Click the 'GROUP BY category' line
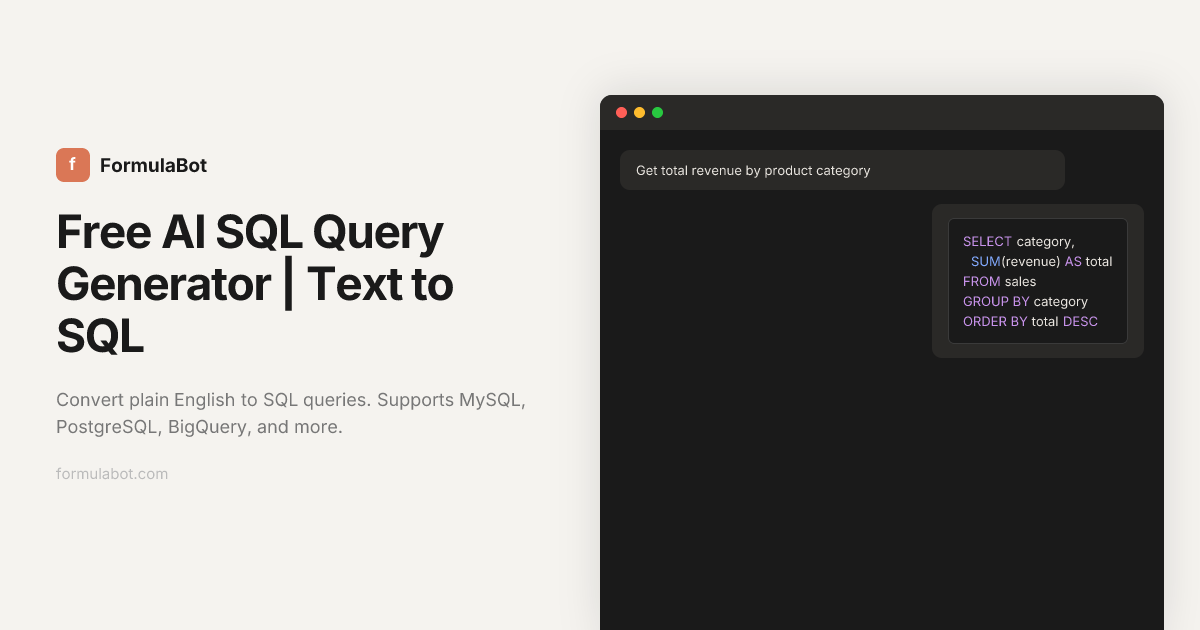The height and width of the screenshot is (630, 1200). point(1025,302)
